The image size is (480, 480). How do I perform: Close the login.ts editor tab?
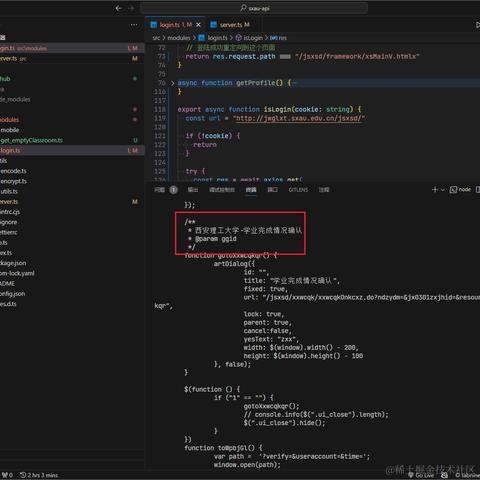point(198,25)
